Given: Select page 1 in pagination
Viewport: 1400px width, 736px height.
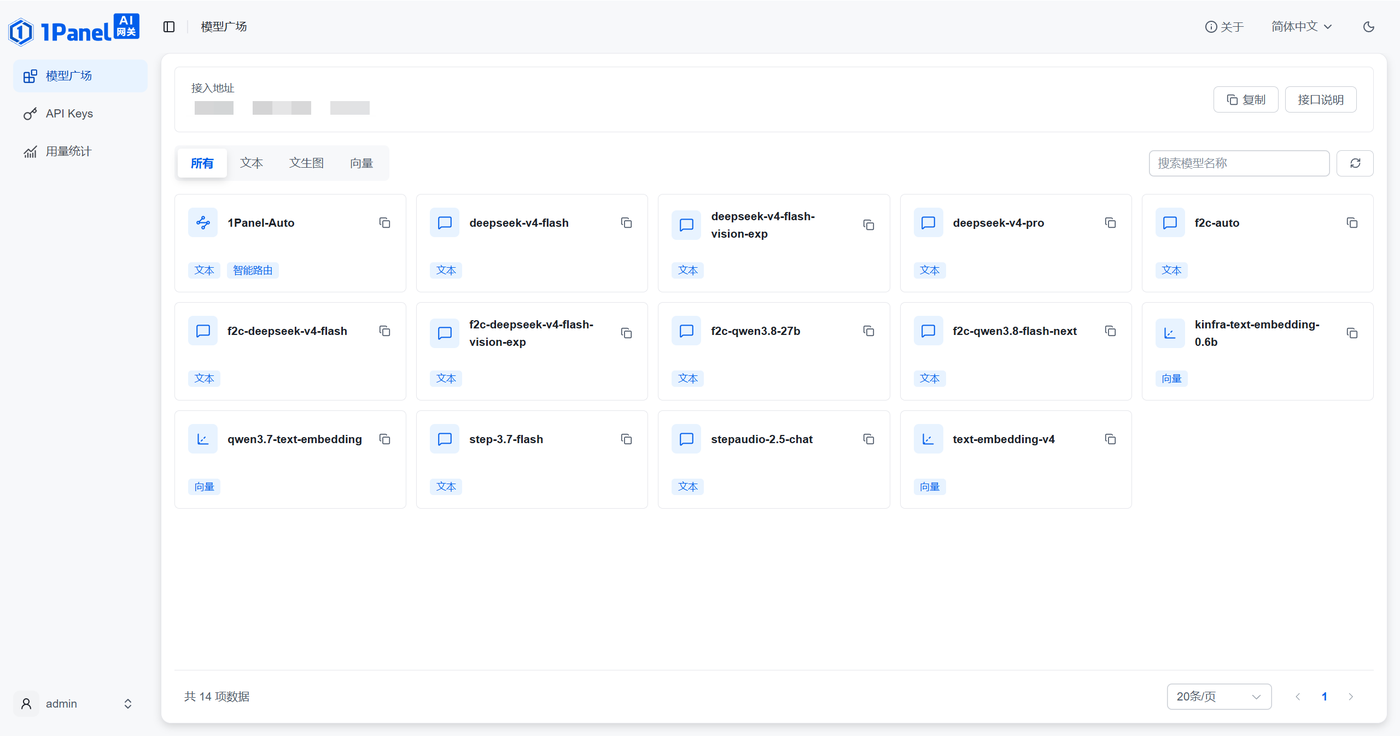Looking at the screenshot, I should 1324,697.
